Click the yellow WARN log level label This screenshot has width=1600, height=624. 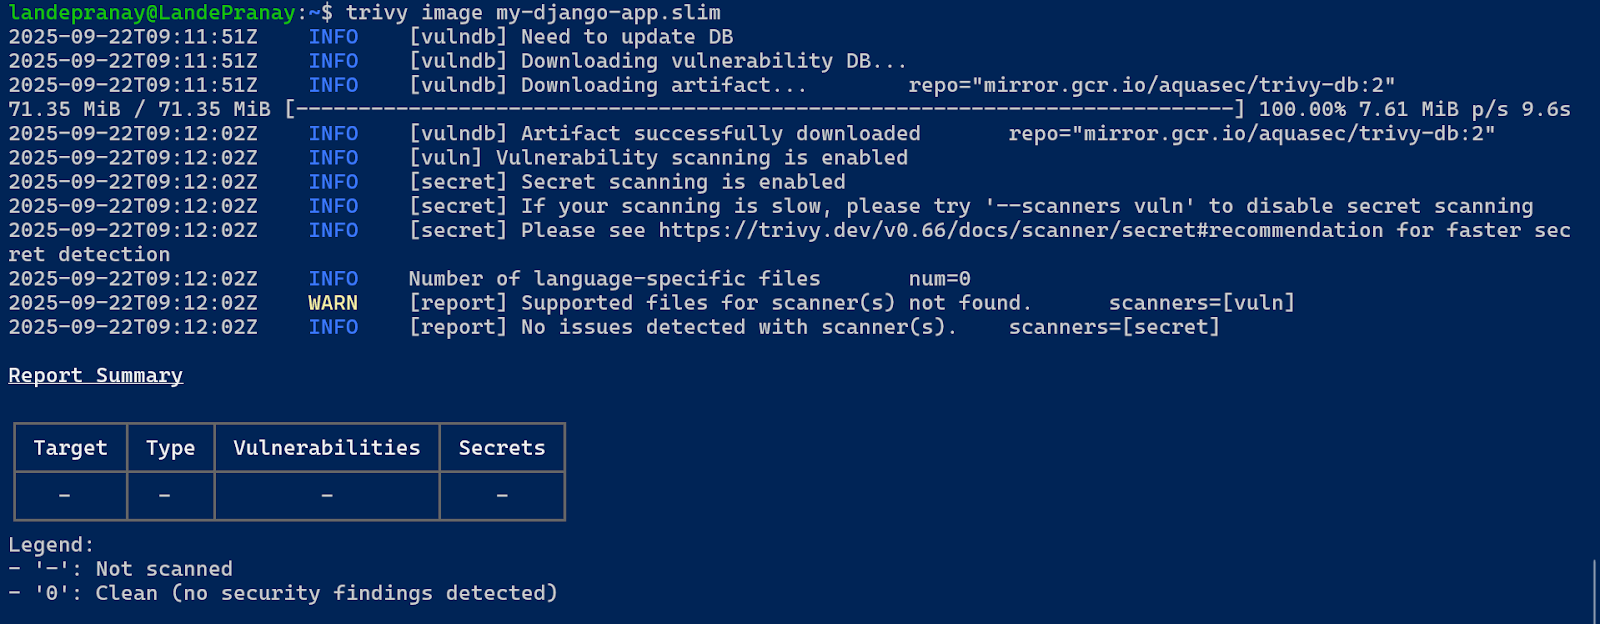pos(333,303)
